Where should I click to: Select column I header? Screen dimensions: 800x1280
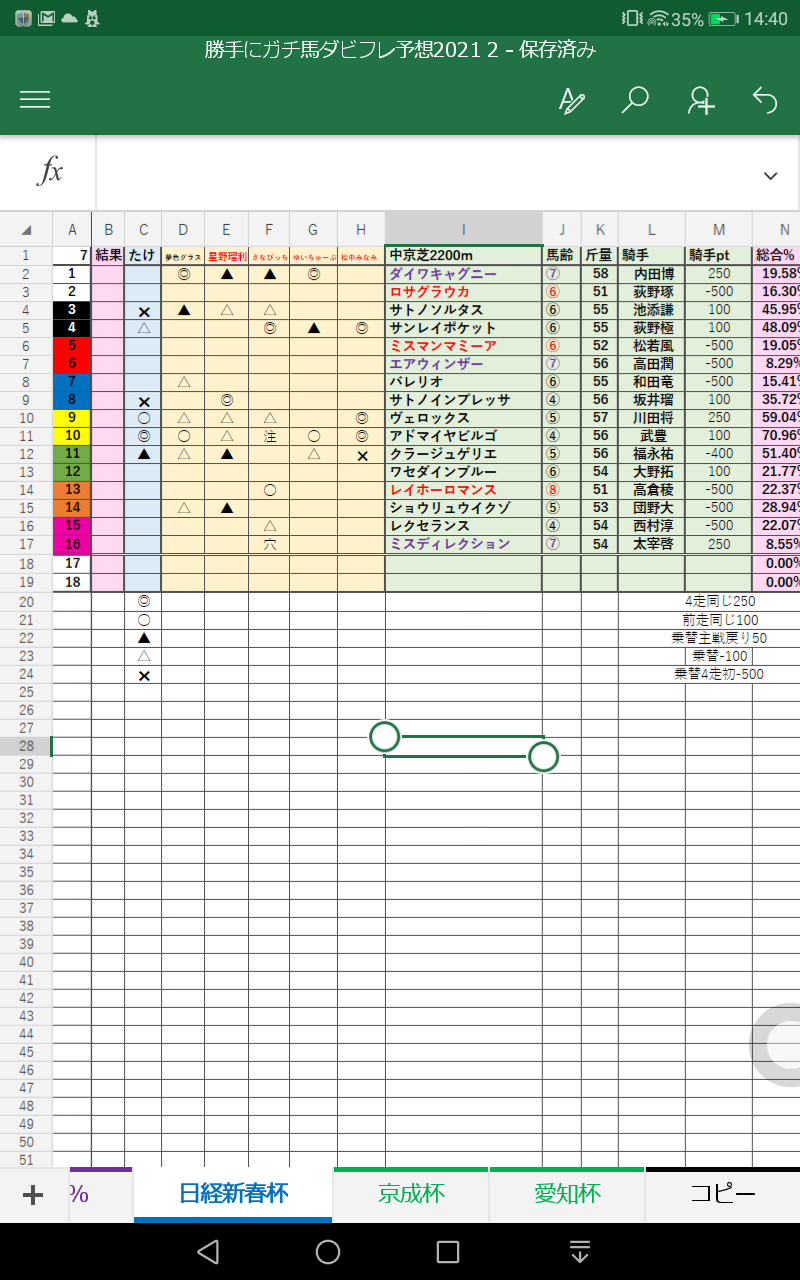coord(464,229)
